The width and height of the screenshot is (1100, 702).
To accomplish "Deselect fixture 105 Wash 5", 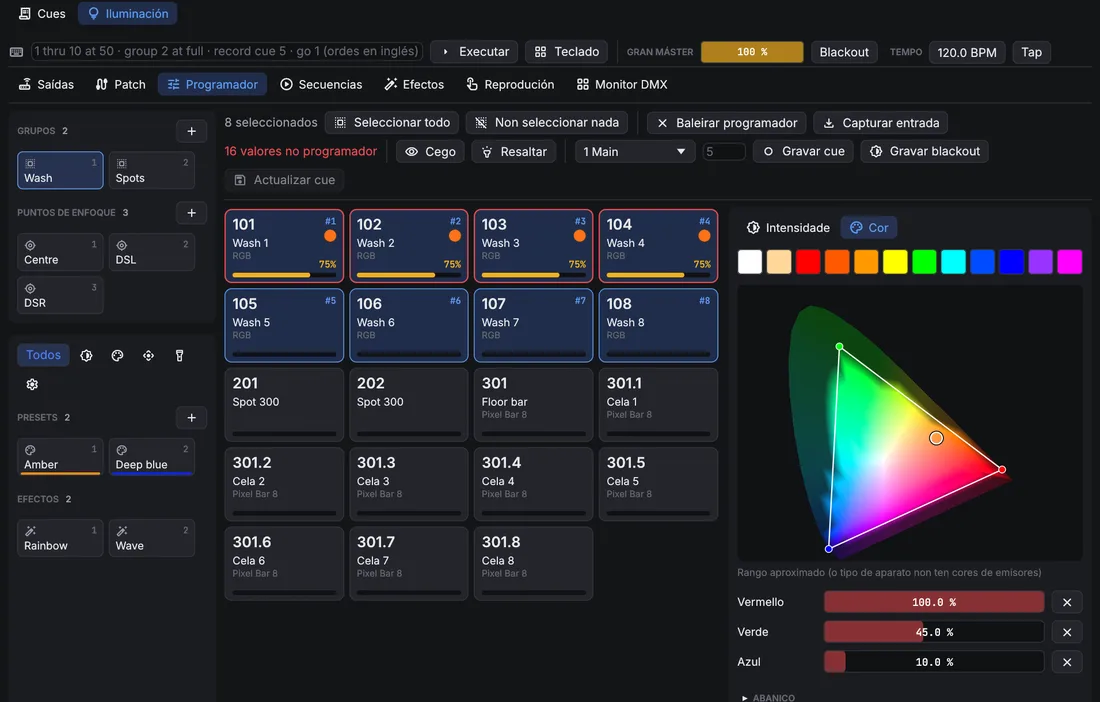I will [x=284, y=325].
